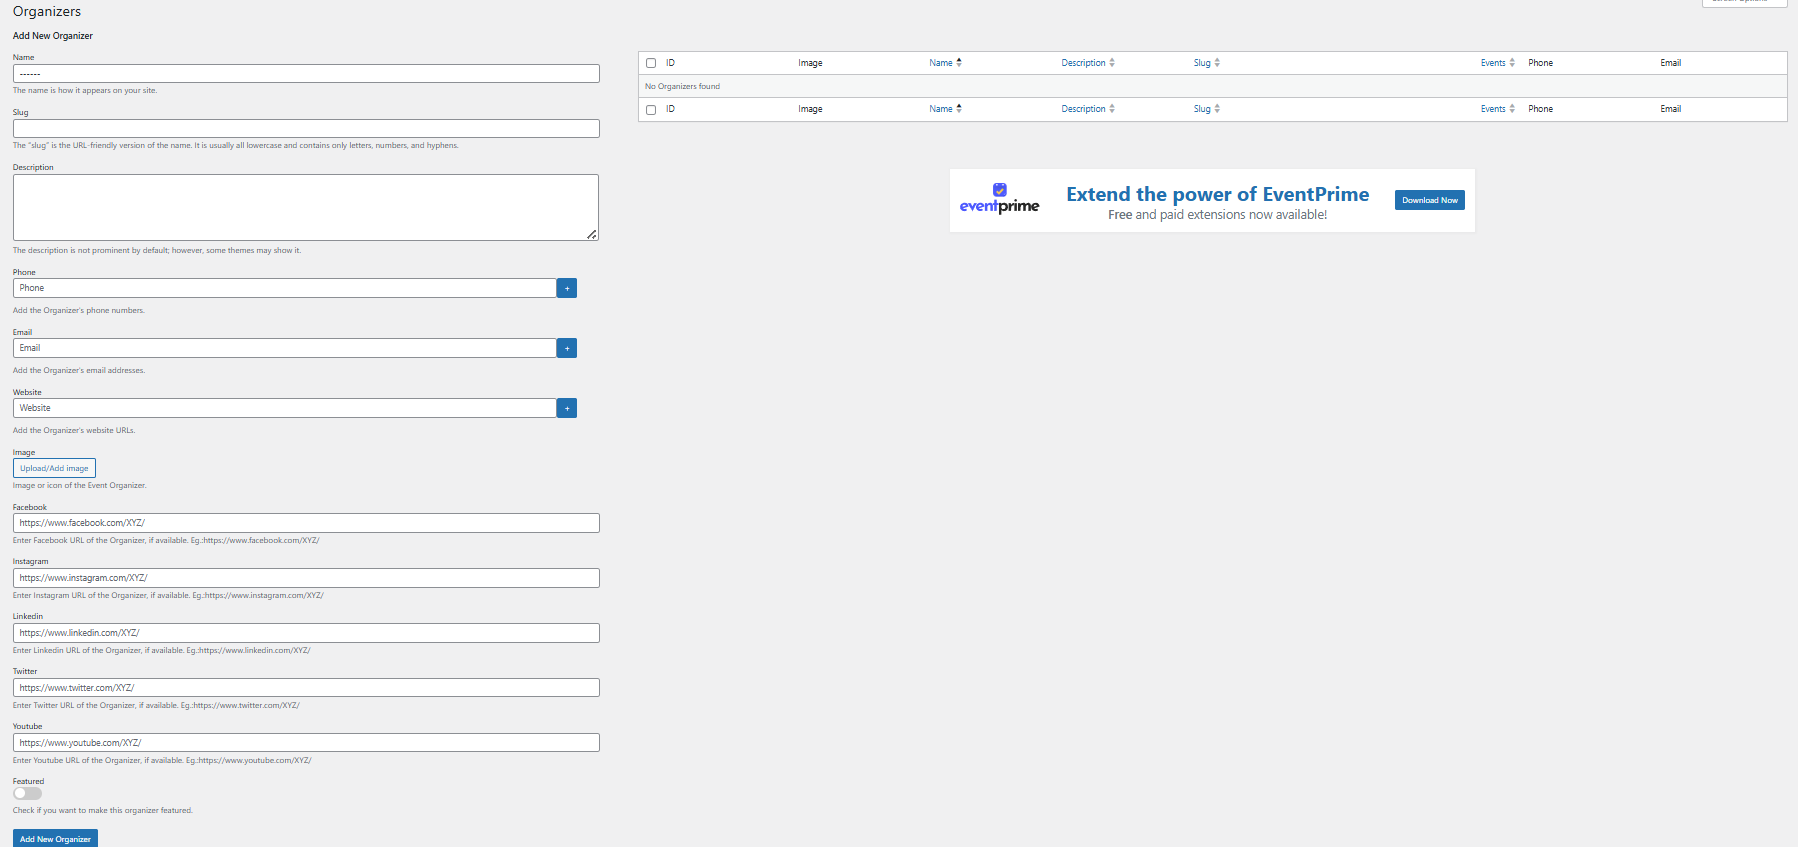Screen dimensions: 1798x847
Task: Toggle the Featured organizer switch
Action: coord(28,794)
